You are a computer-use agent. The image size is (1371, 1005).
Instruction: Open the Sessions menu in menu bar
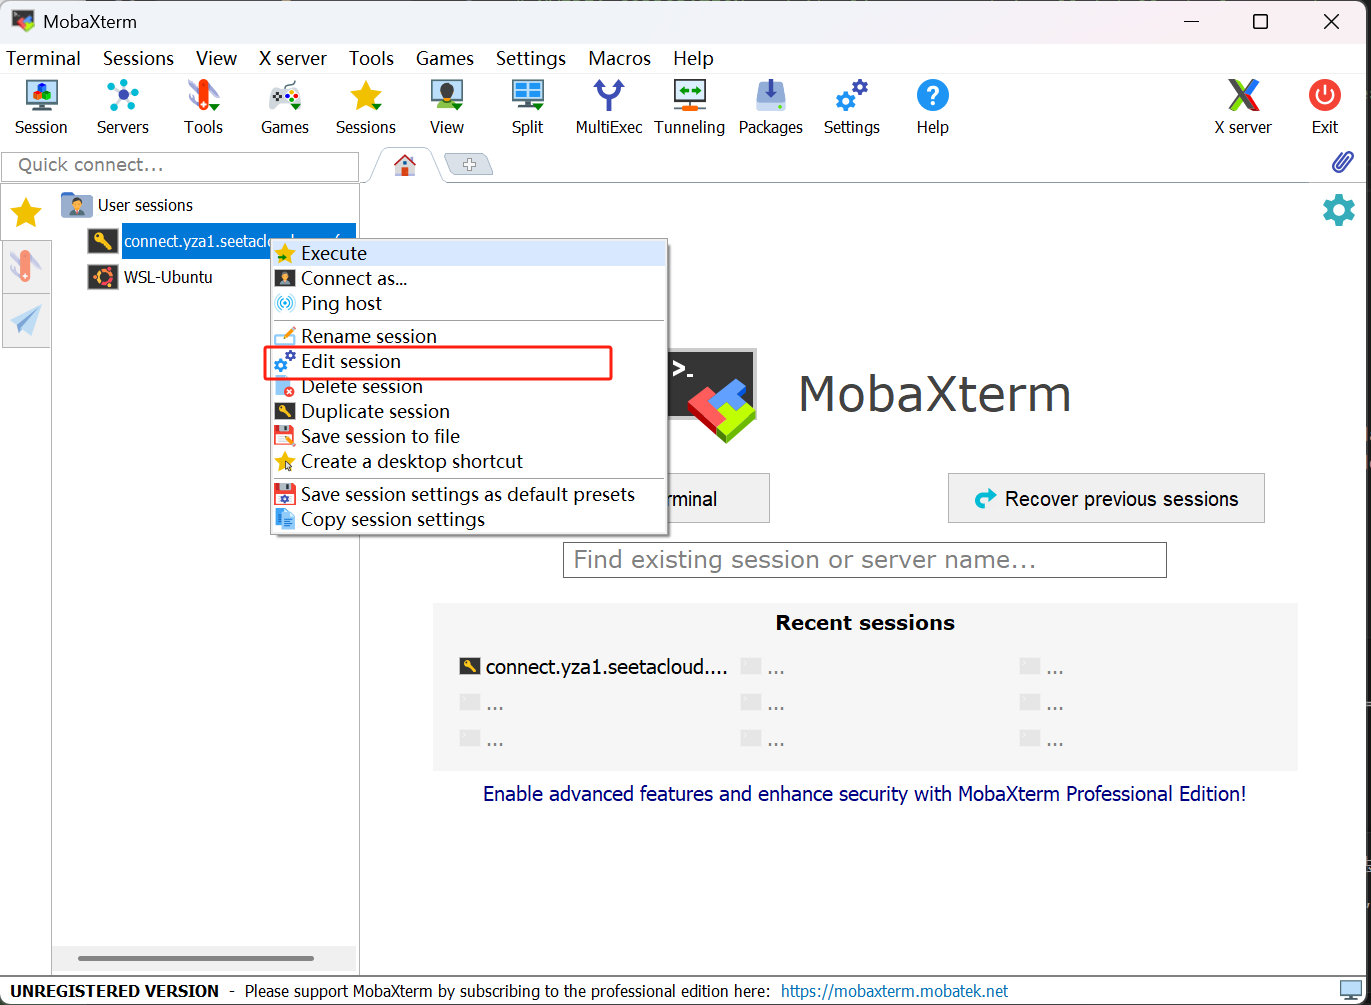[x=138, y=58]
